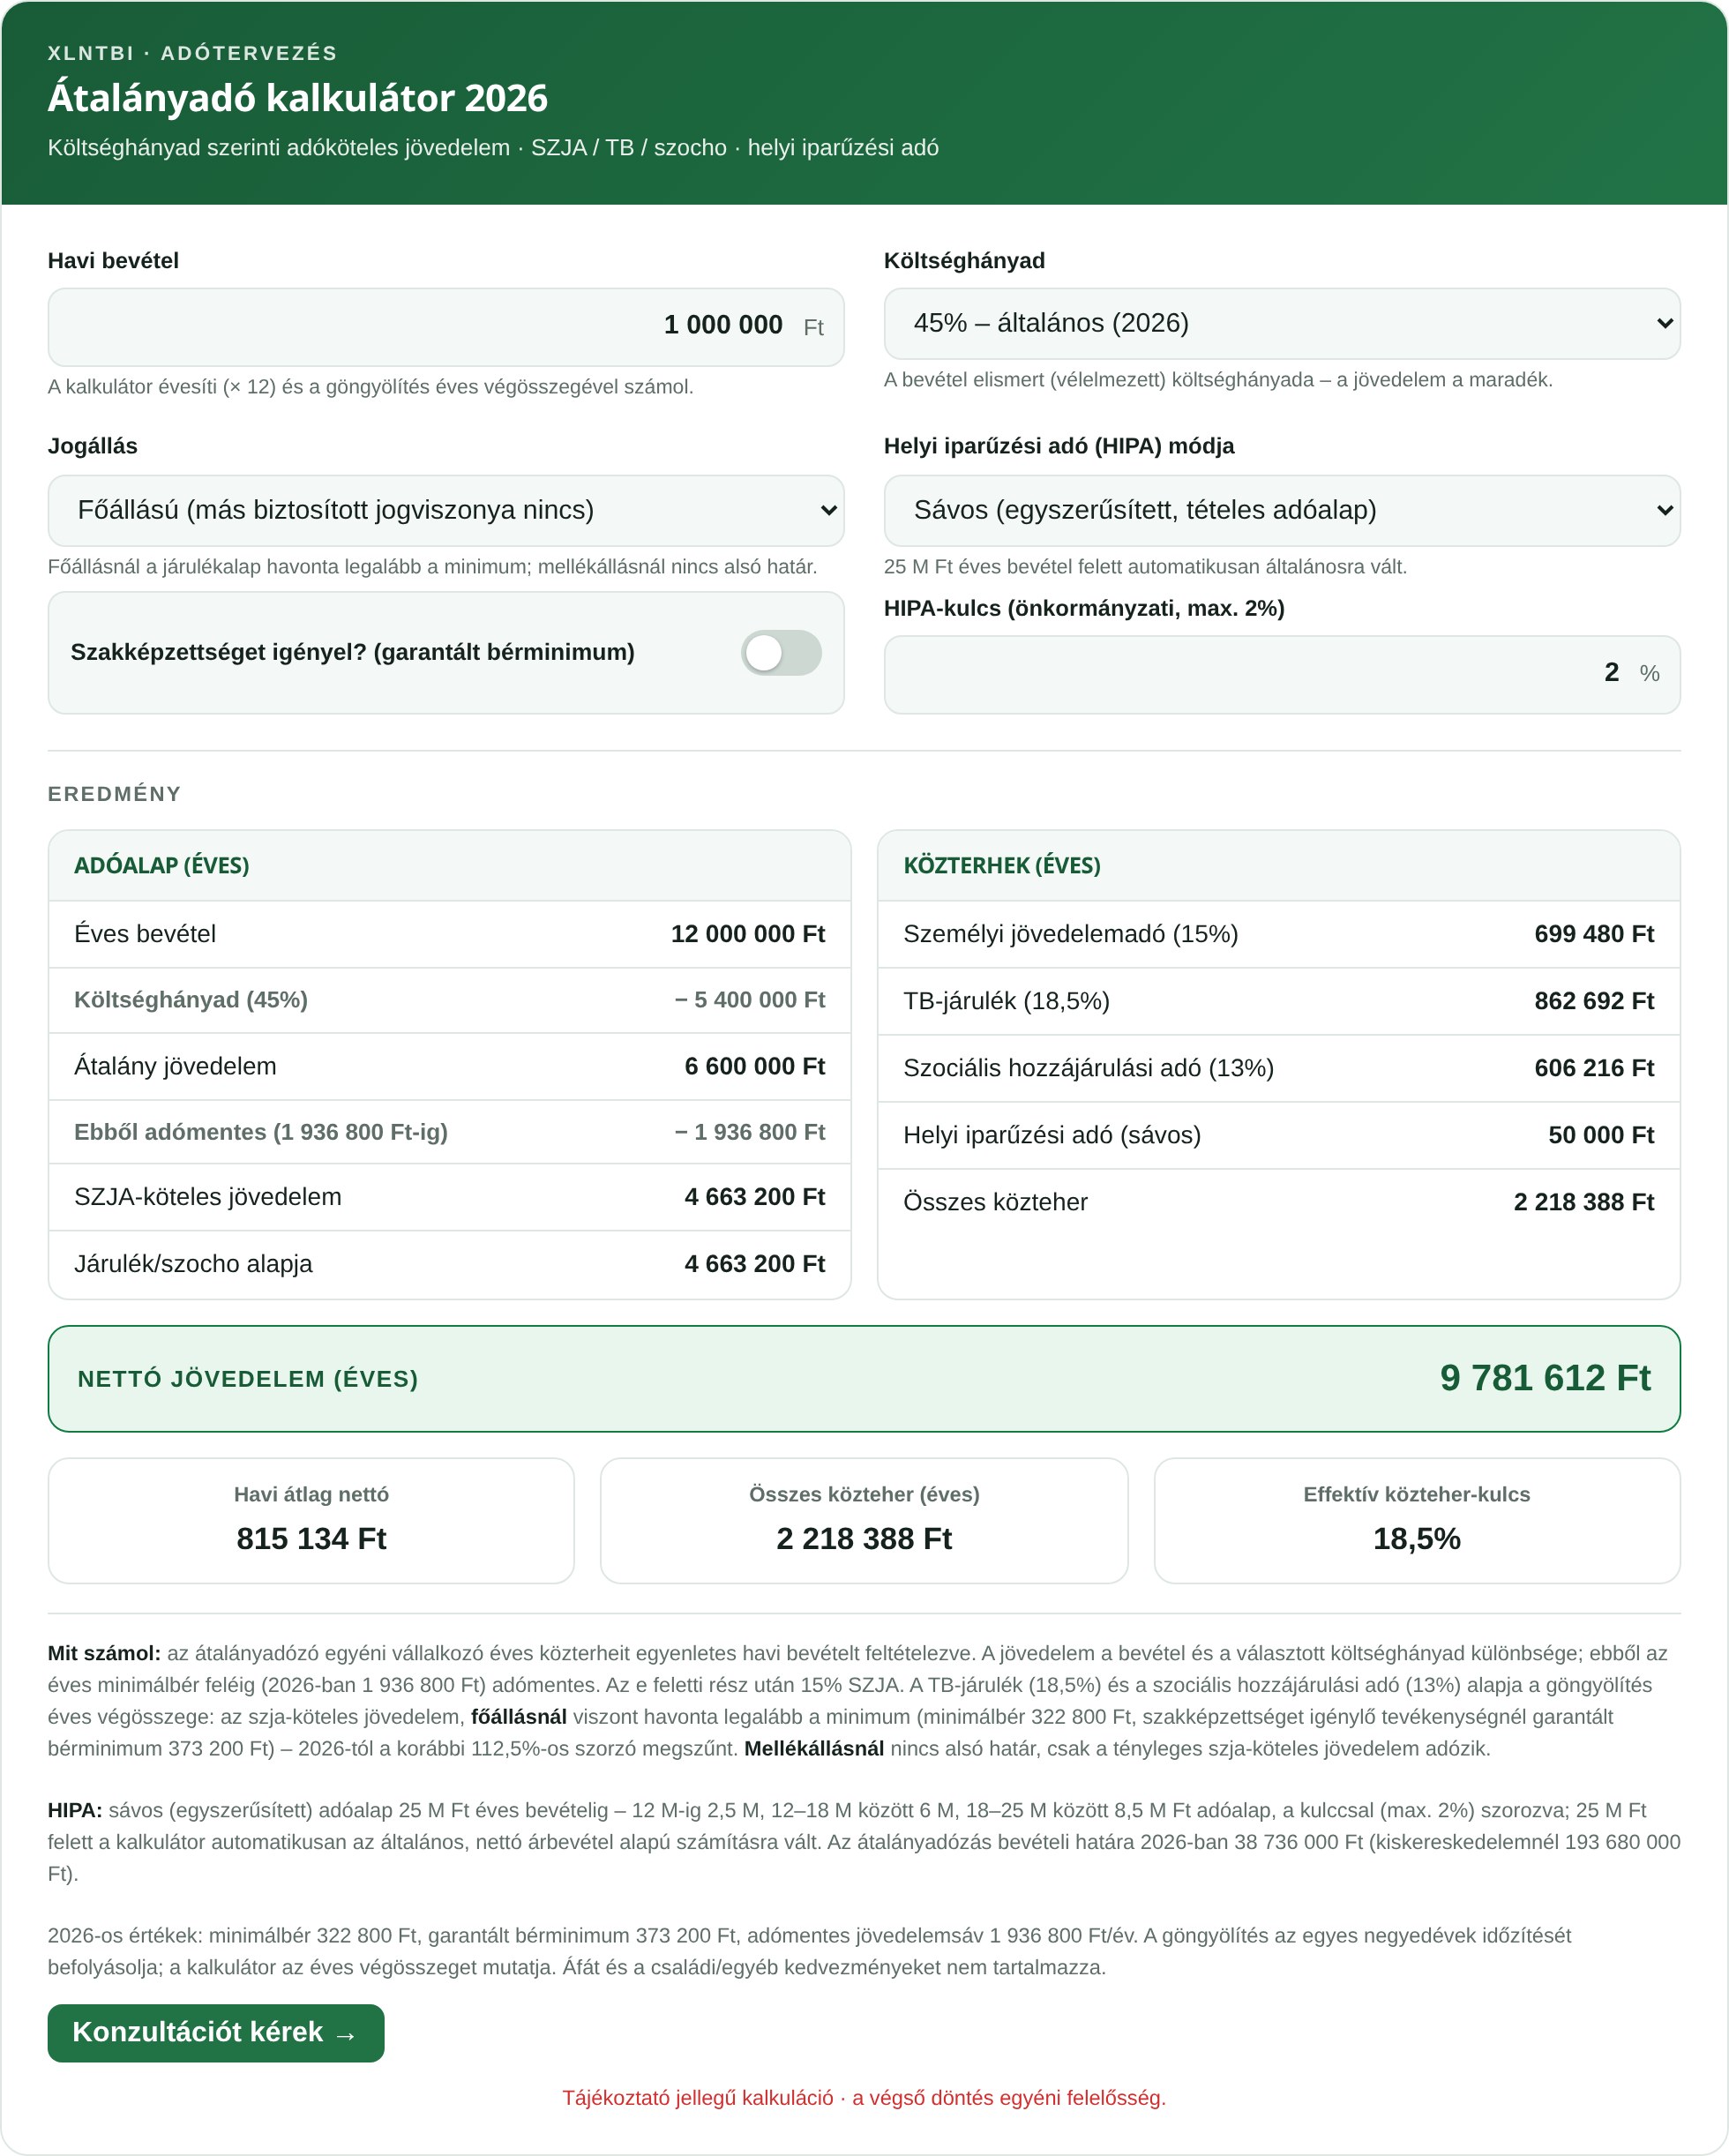Select the Nettó jövedelem (éves) result box

864,1378
